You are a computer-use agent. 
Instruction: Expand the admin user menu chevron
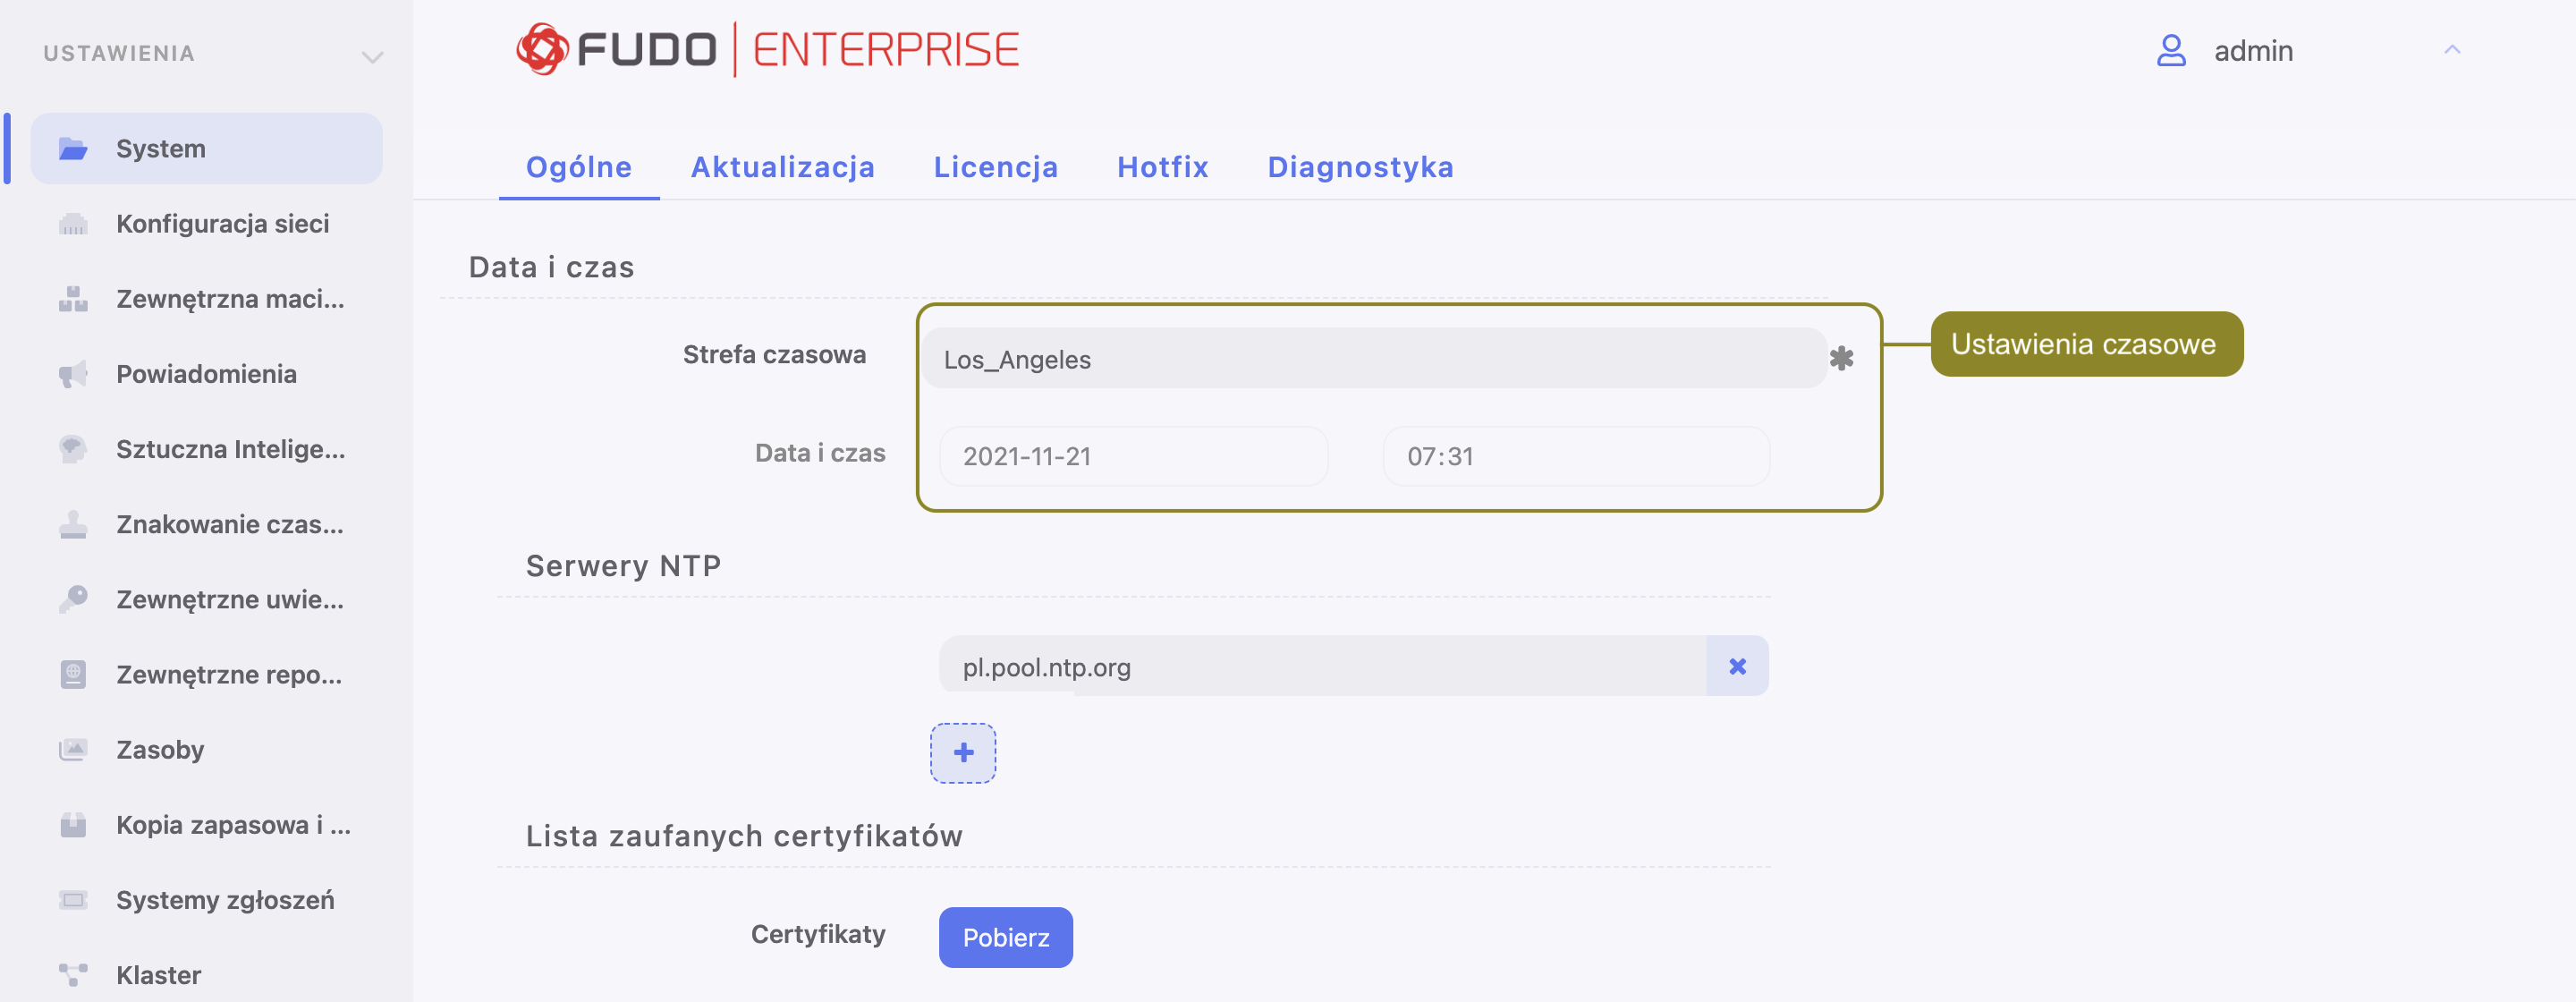2452,50
